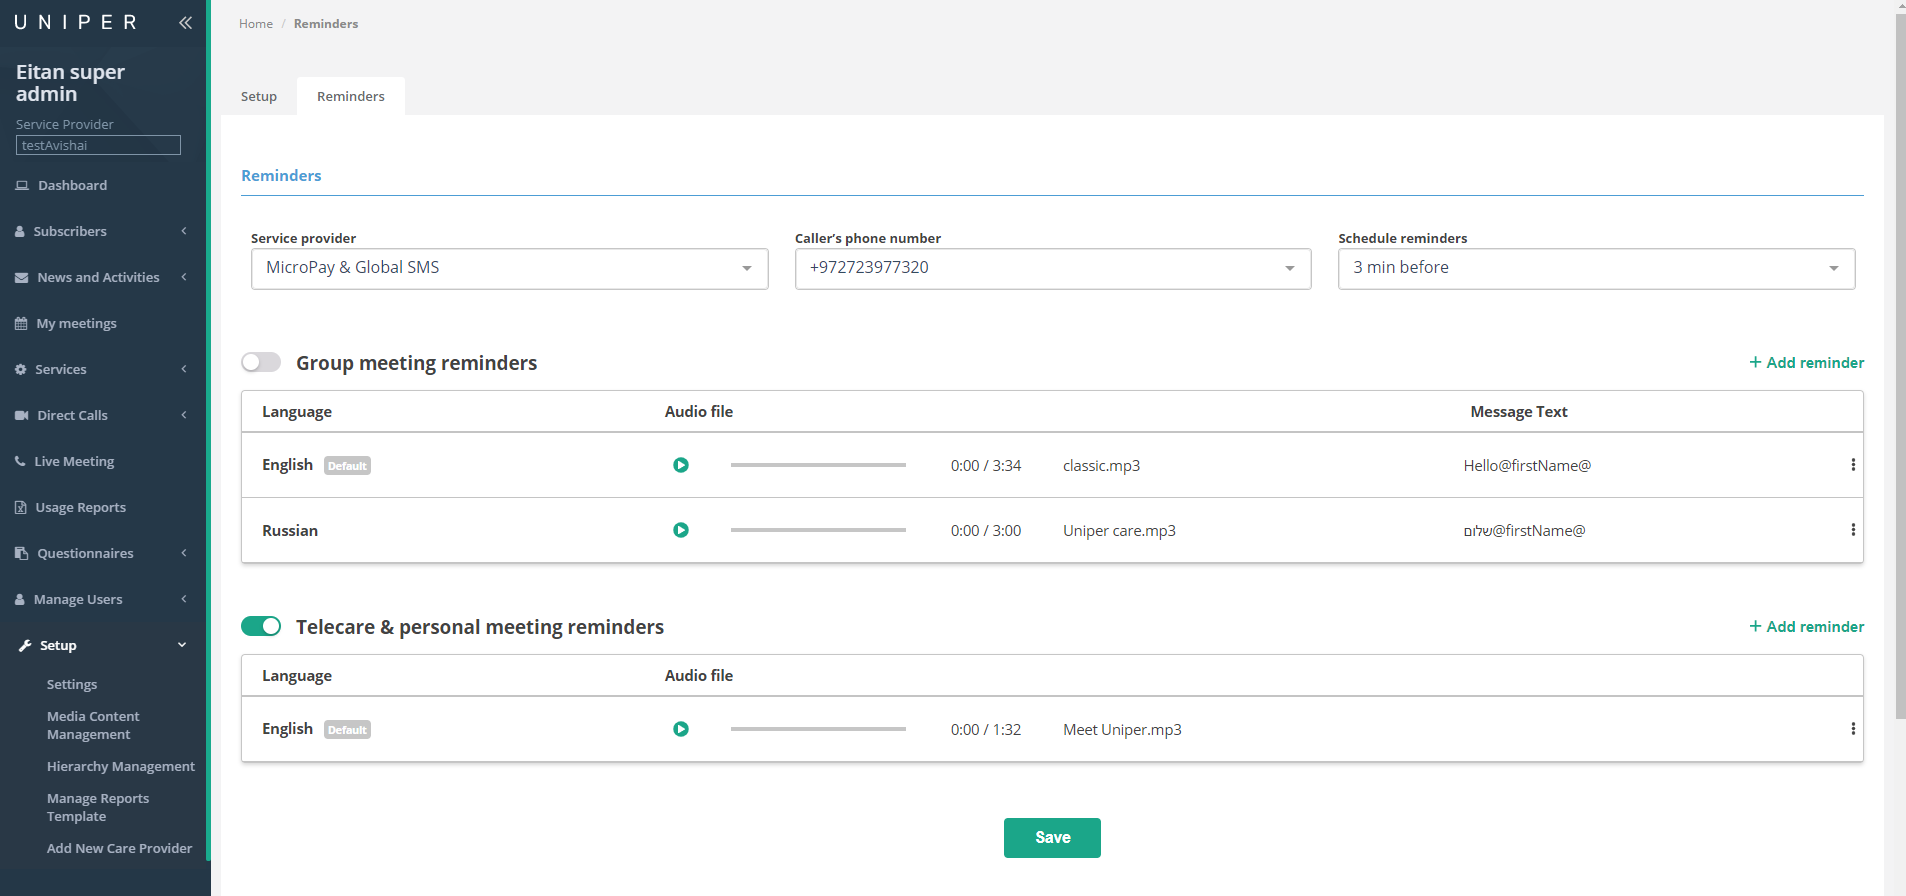Play the Uniper care.mp3 Russian audio

(x=681, y=530)
